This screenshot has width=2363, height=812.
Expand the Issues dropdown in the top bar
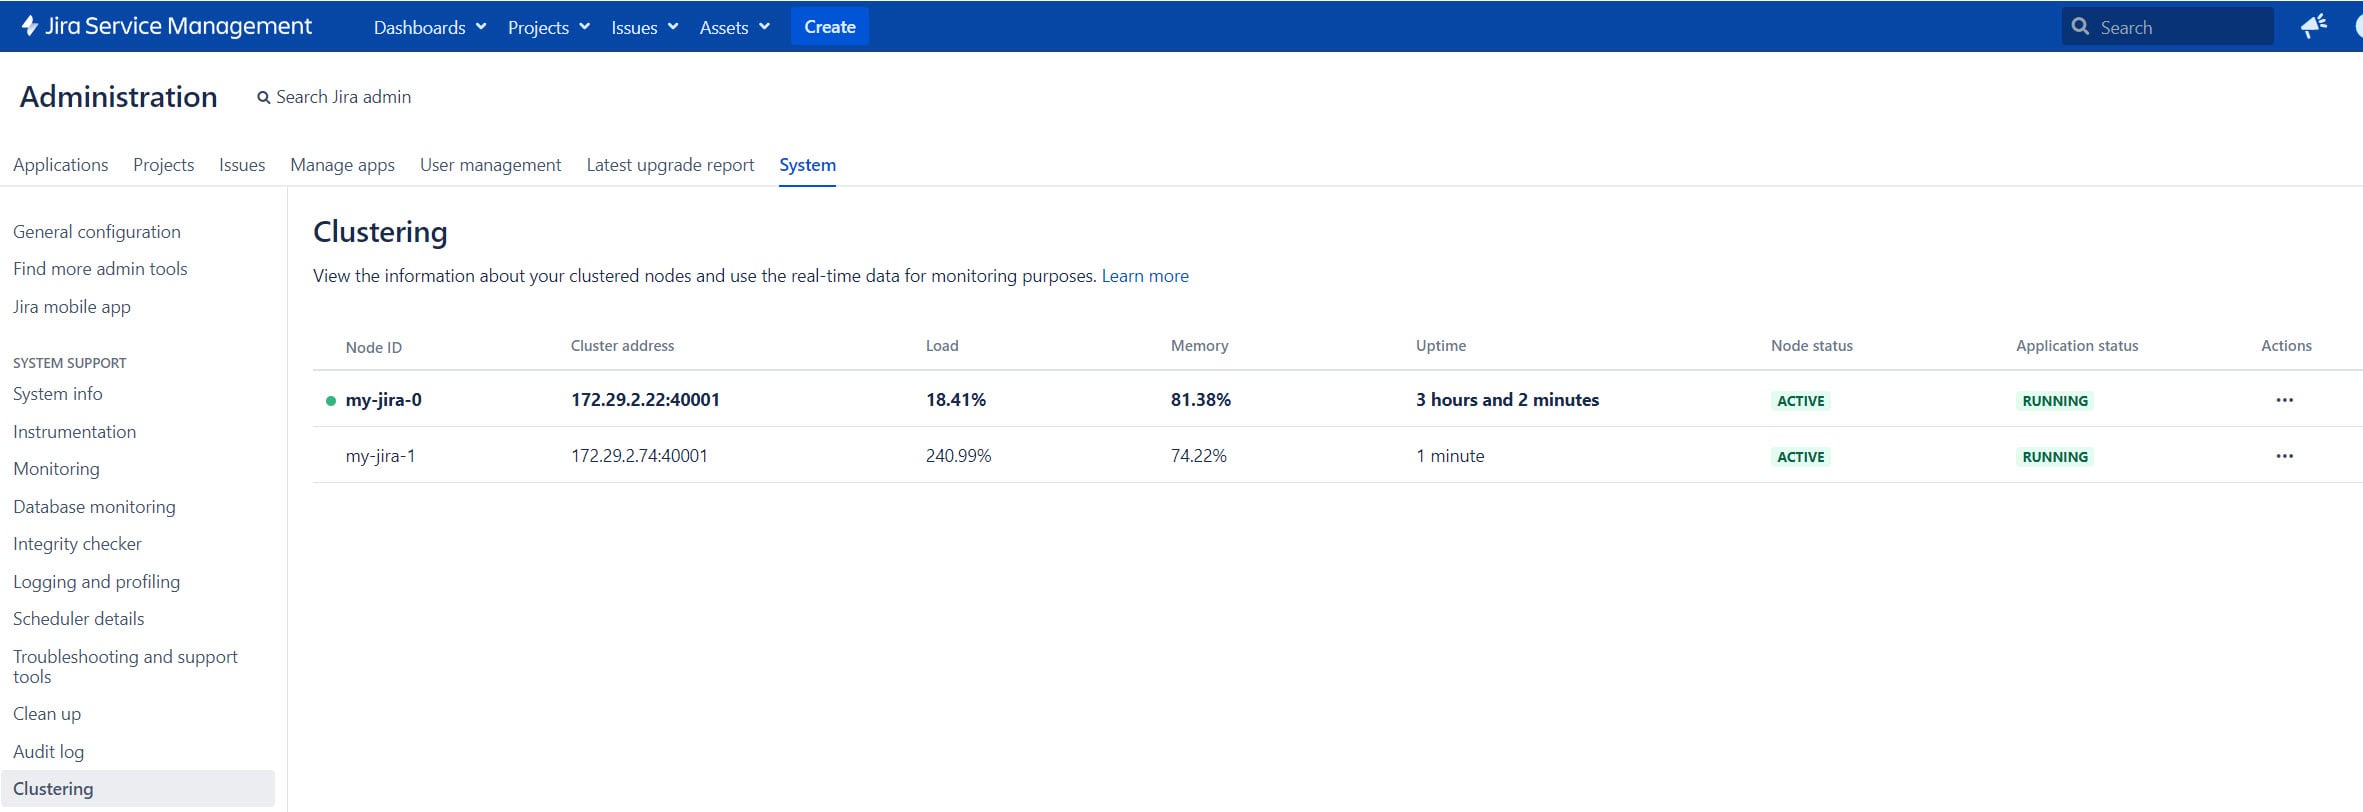point(645,27)
